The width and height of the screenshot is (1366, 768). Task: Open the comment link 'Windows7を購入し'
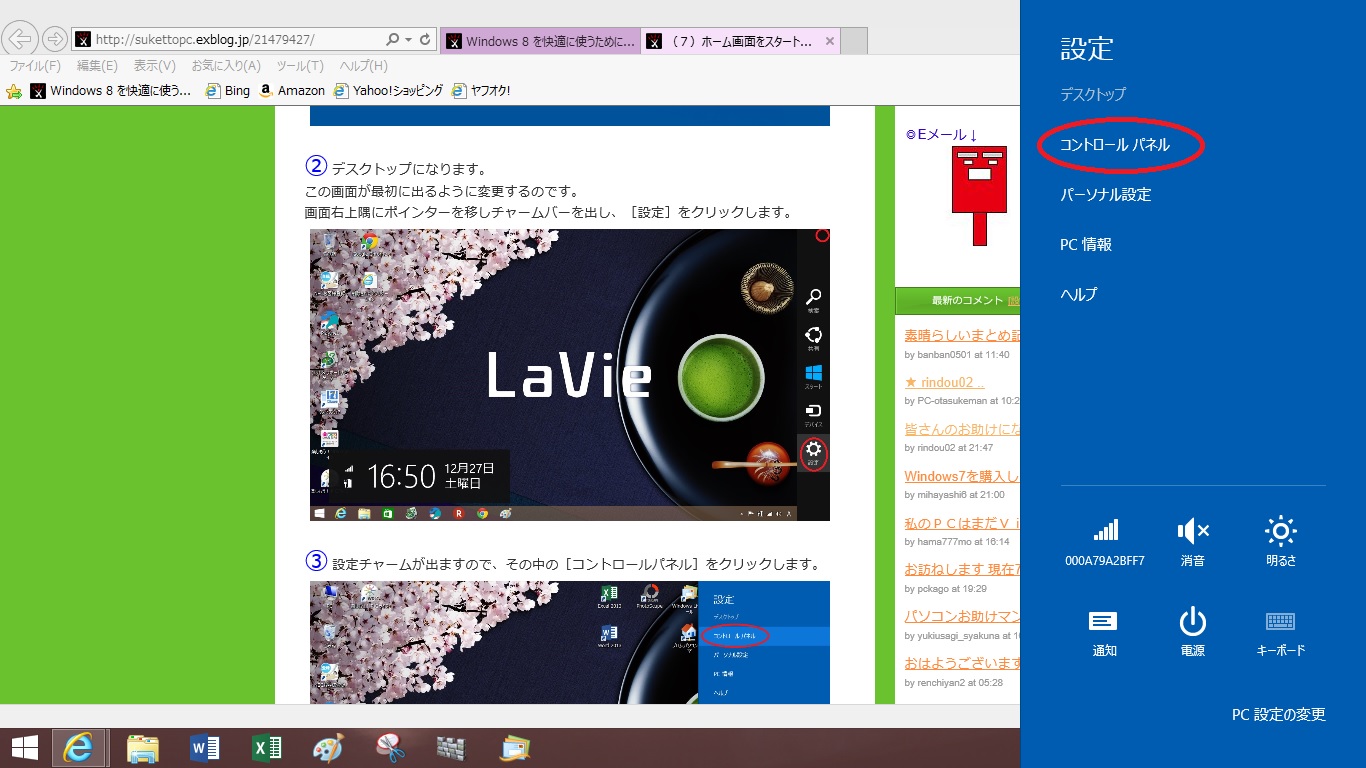tap(961, 476)
